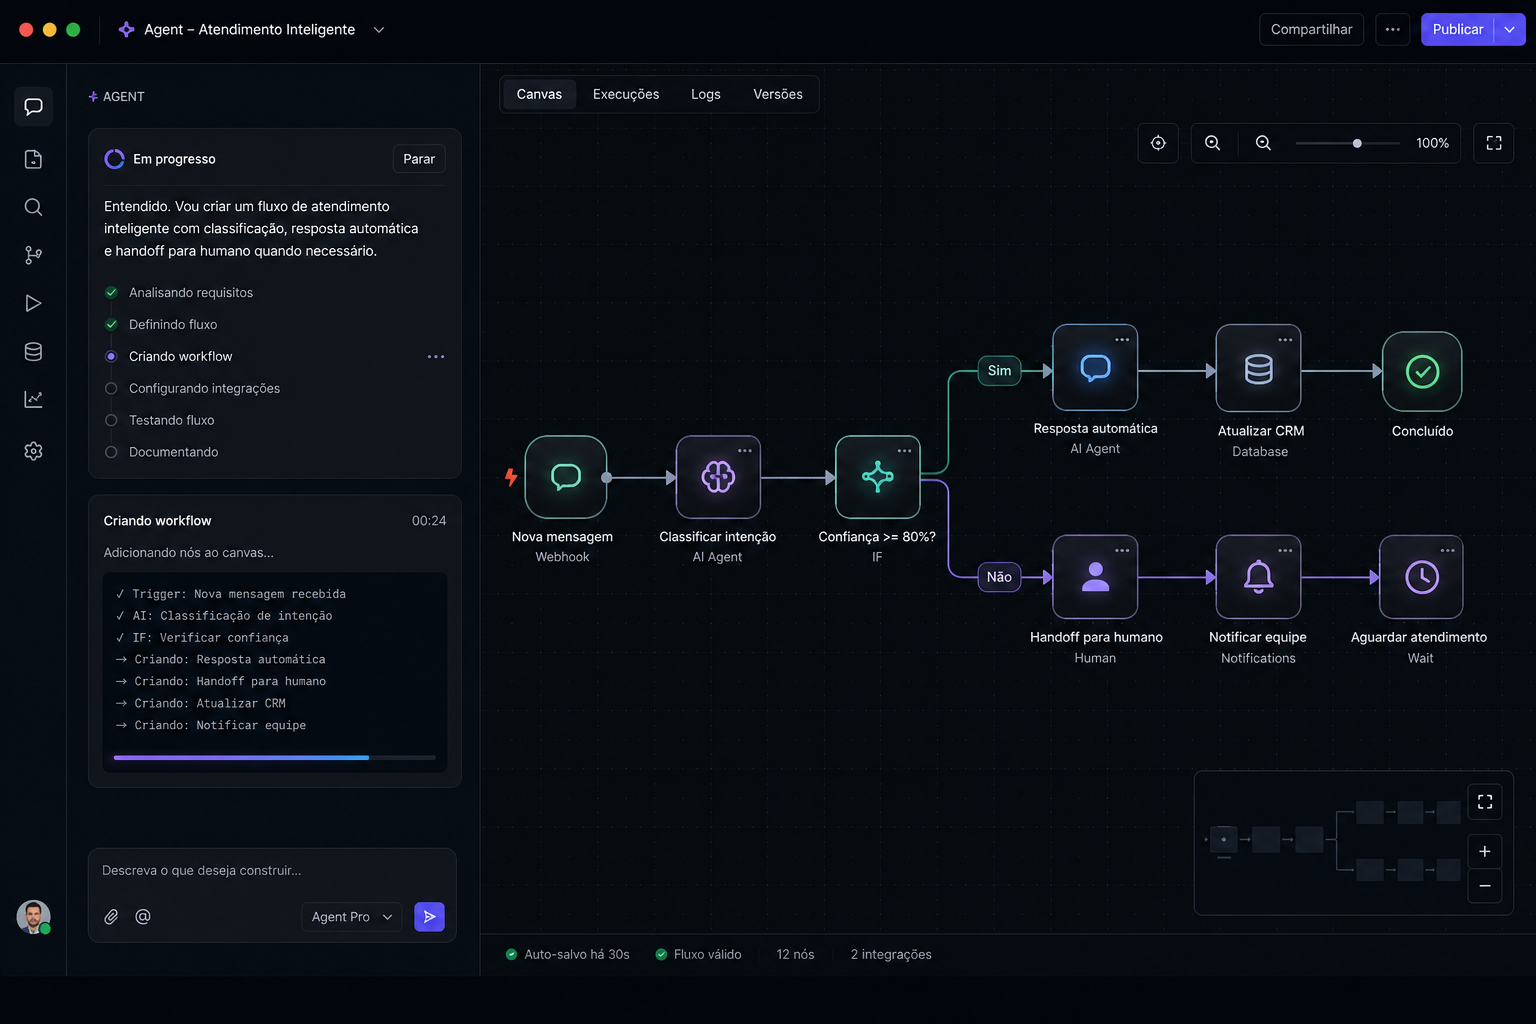The width and height of the screenshot is (1536, 1024).
Task: Select the Configurando integrações step circle
Action: 111,388
